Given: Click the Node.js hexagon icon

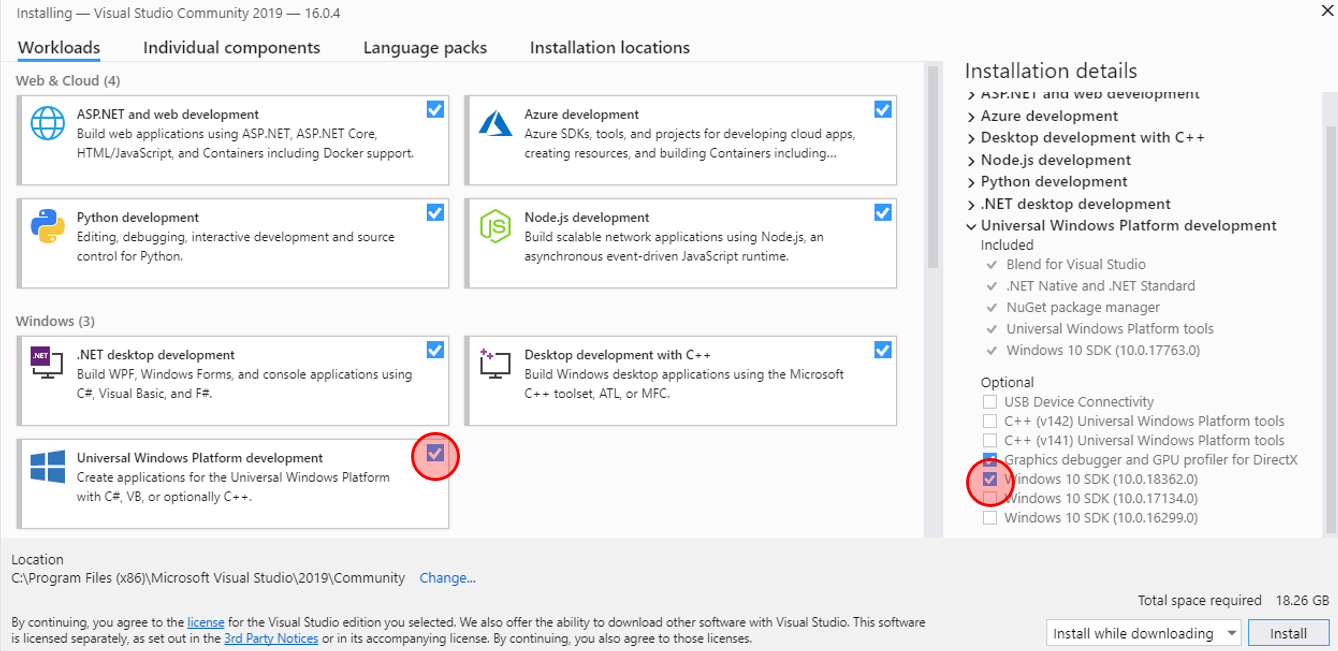Looking at the screenshot, I should coord(495,226).
